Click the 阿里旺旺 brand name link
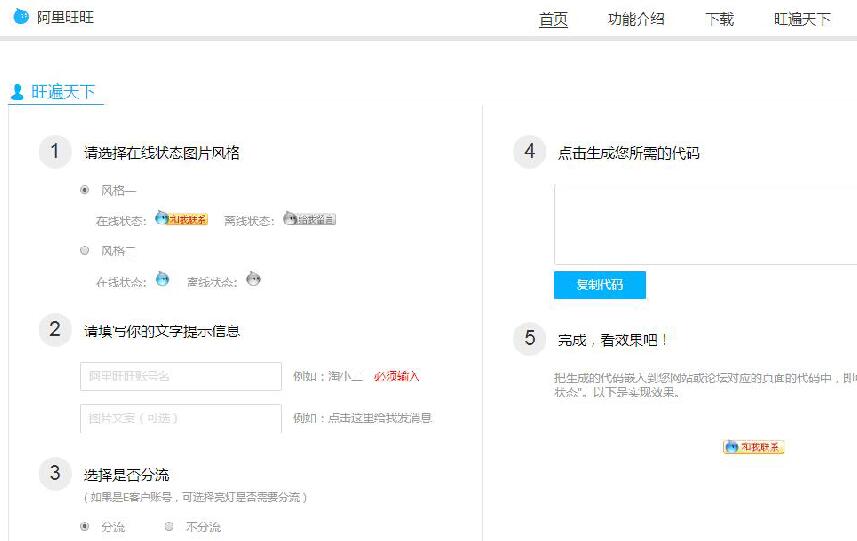857x541 pixels. click(x=66, y=17)
